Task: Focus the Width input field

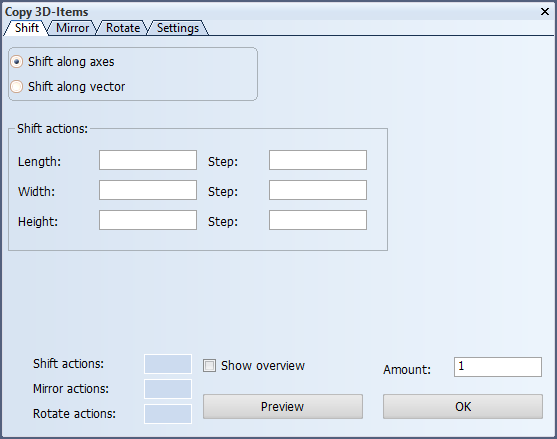Action: point(148,190)
